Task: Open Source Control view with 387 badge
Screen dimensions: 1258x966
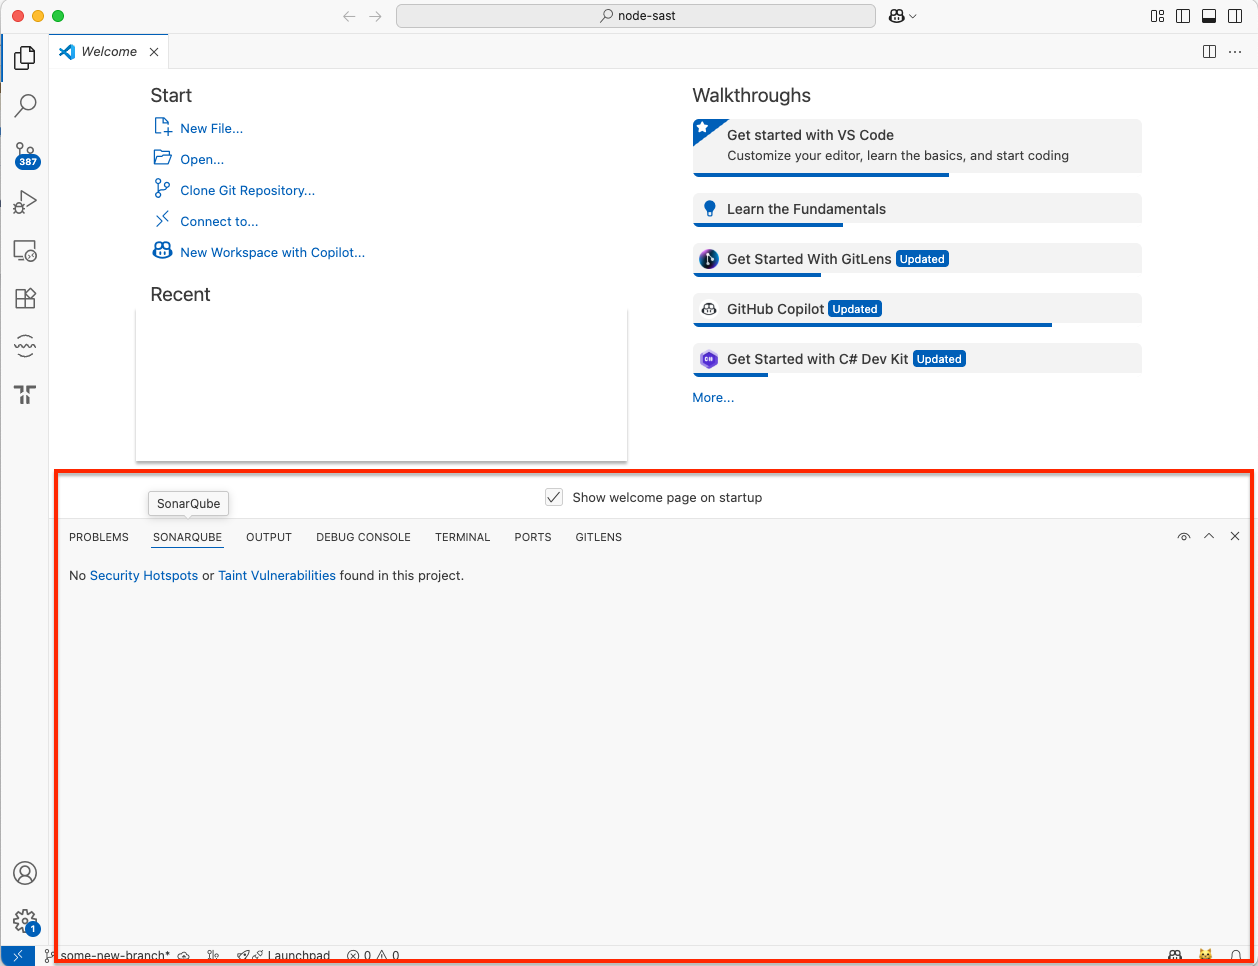Action: 25,154
